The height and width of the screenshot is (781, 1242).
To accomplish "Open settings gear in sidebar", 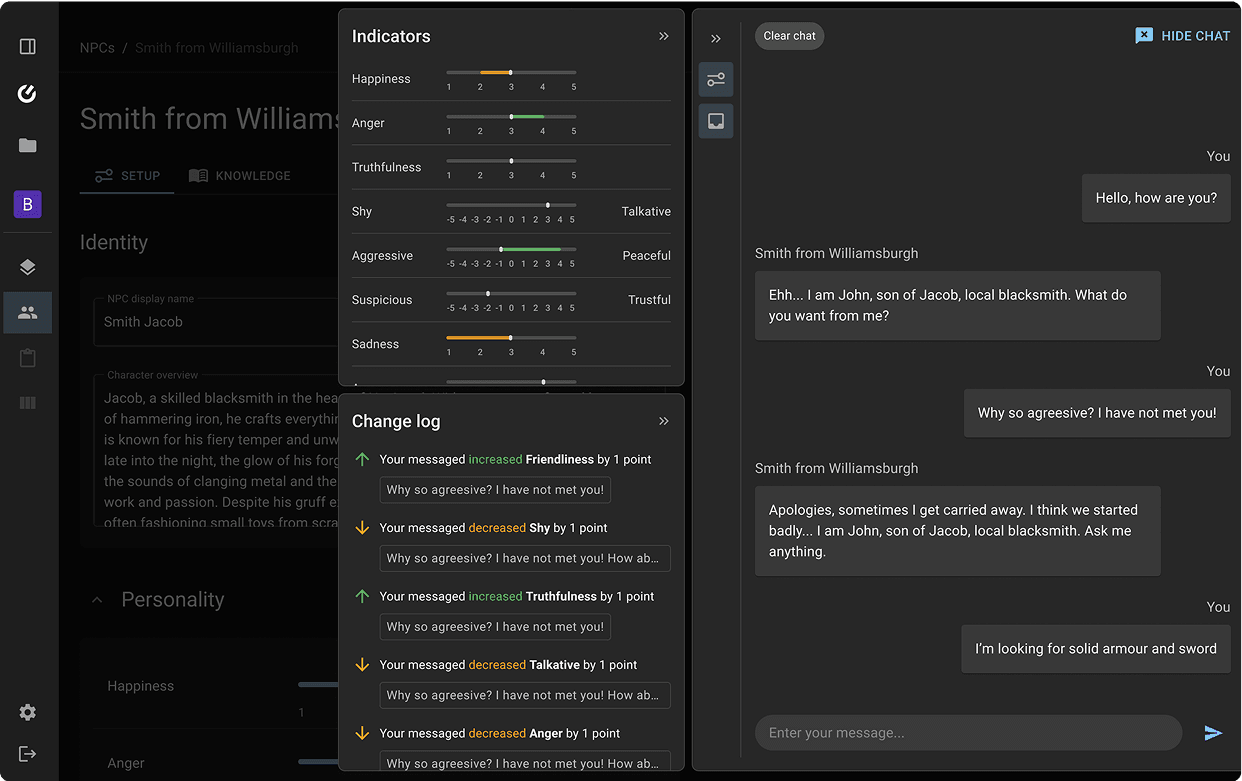I will (28, 712).
